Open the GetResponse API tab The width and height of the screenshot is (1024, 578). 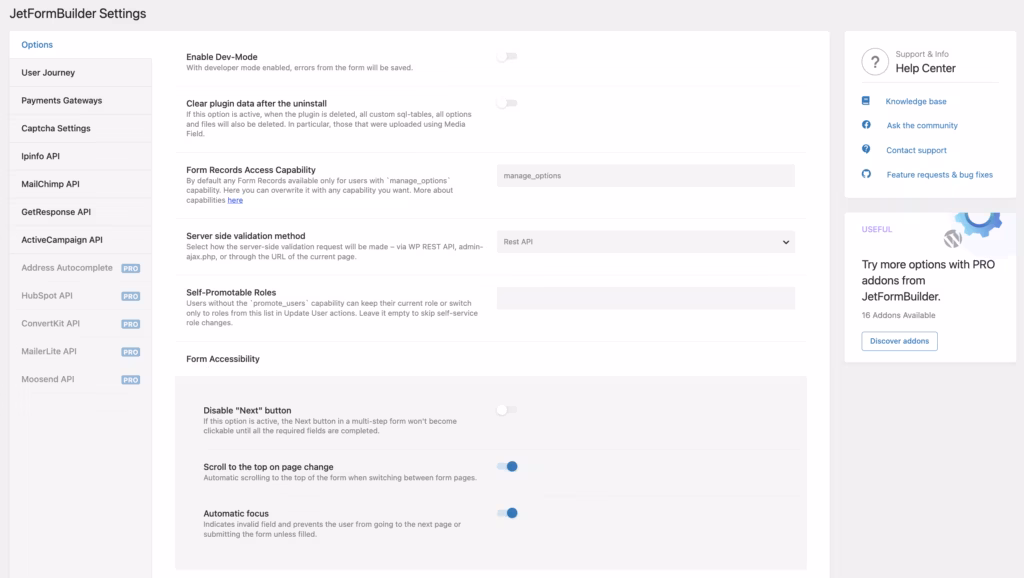80,212
